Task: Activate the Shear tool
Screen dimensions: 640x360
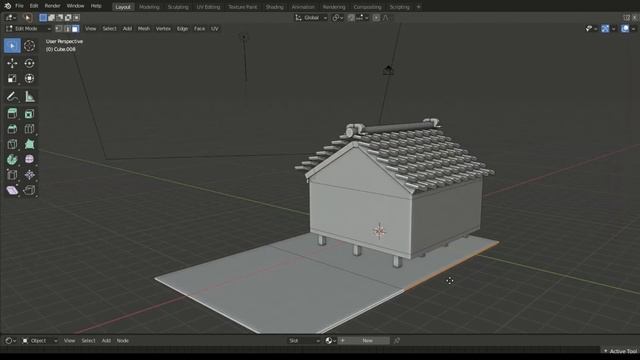Action: point(12,190)
